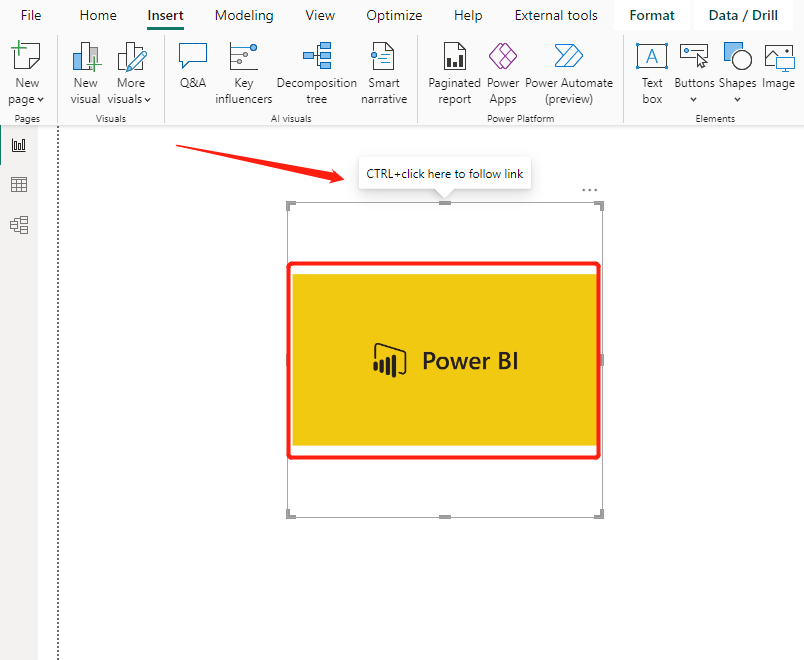Insert a Decomposition tree visual
The image size is (804, 660).
point(316,73)
